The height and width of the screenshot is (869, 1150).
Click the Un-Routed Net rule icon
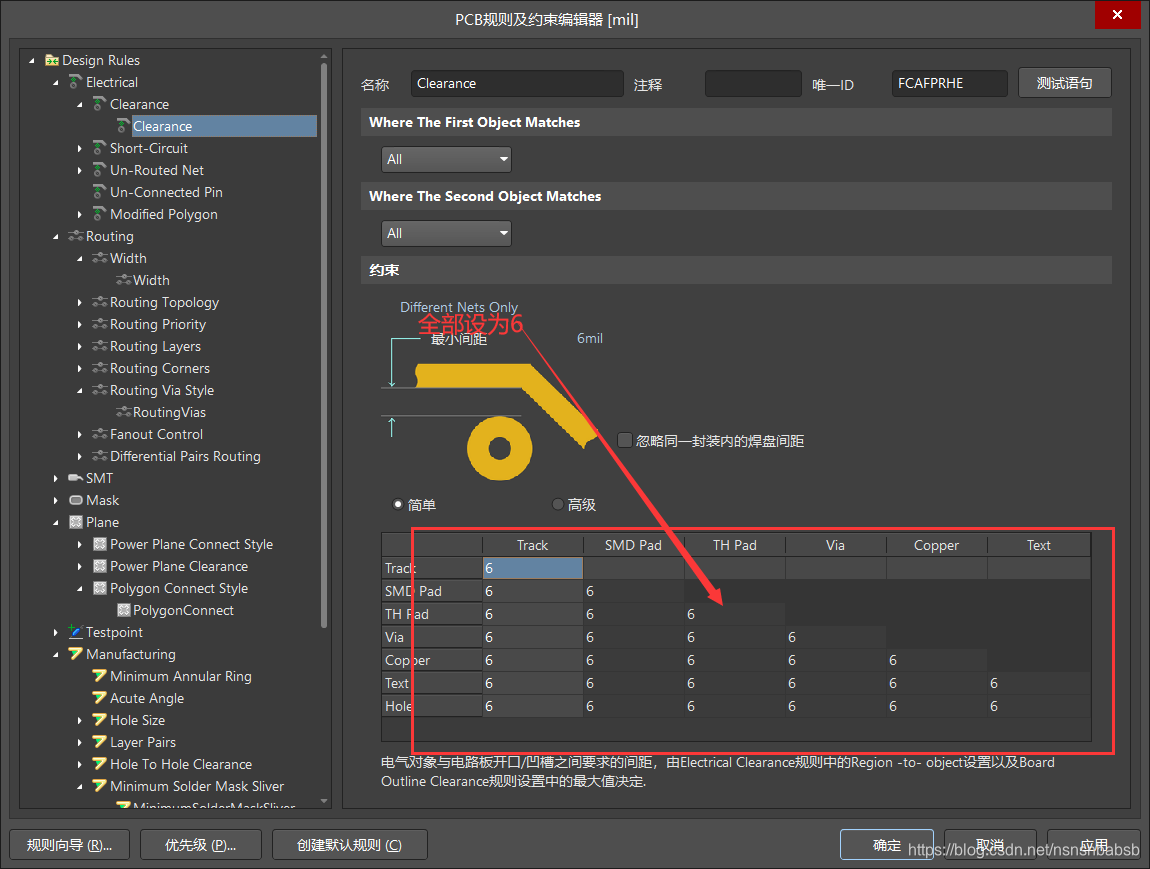[100, 170]
